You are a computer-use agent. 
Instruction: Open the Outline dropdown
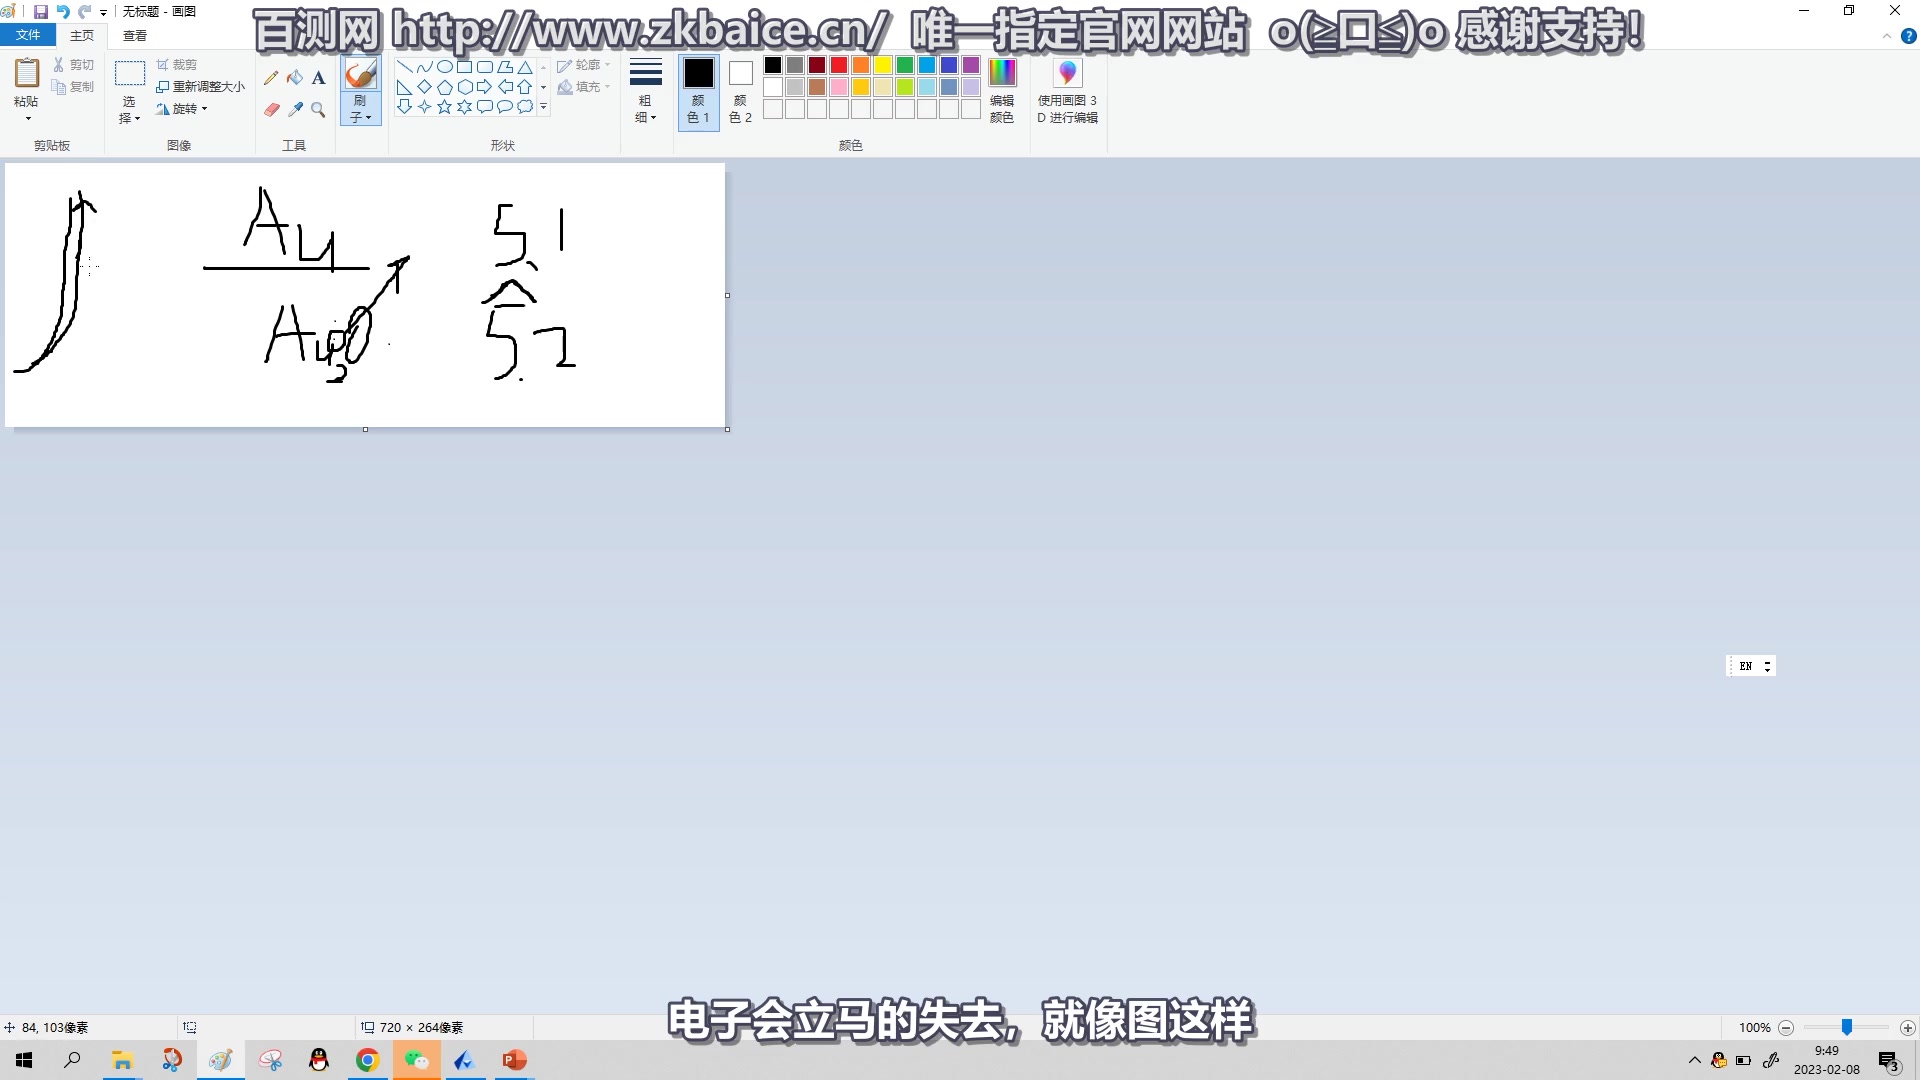(x=584, y=65)
